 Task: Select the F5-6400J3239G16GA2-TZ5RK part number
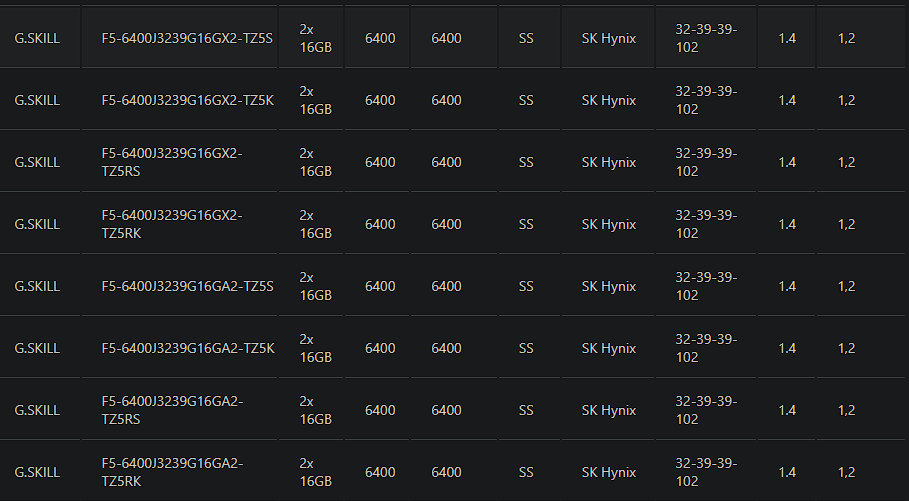[172, 472]
